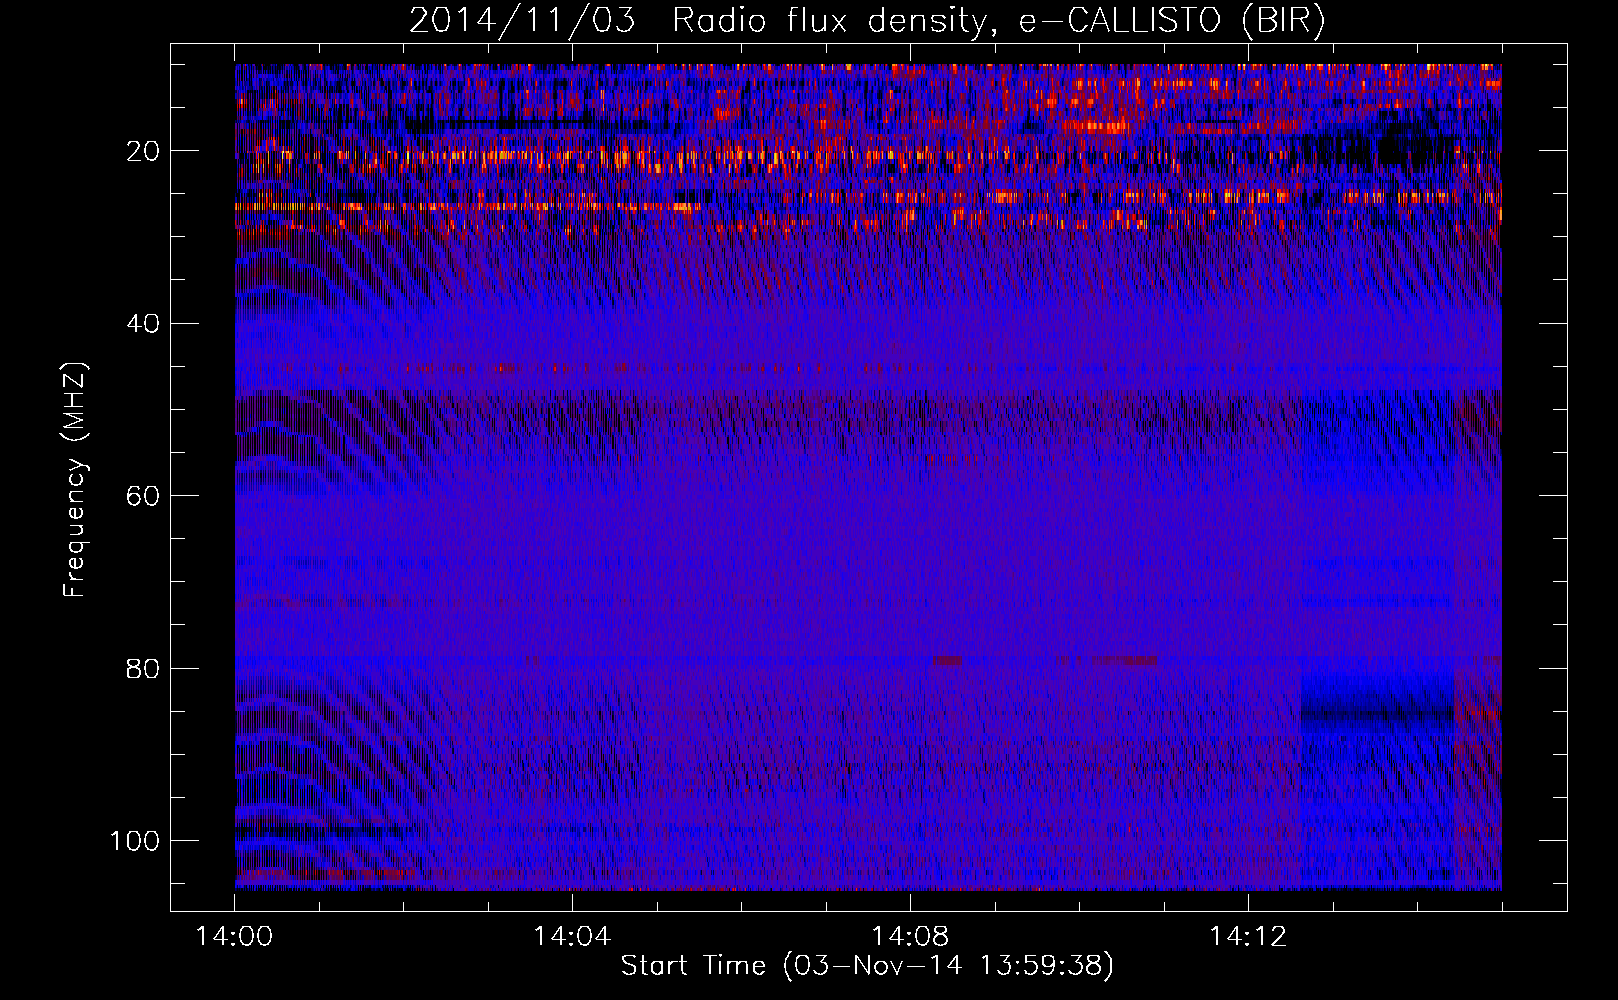Click the frequency tick label "100"
Viewport: 1618px width, 1000px height.
135,841
